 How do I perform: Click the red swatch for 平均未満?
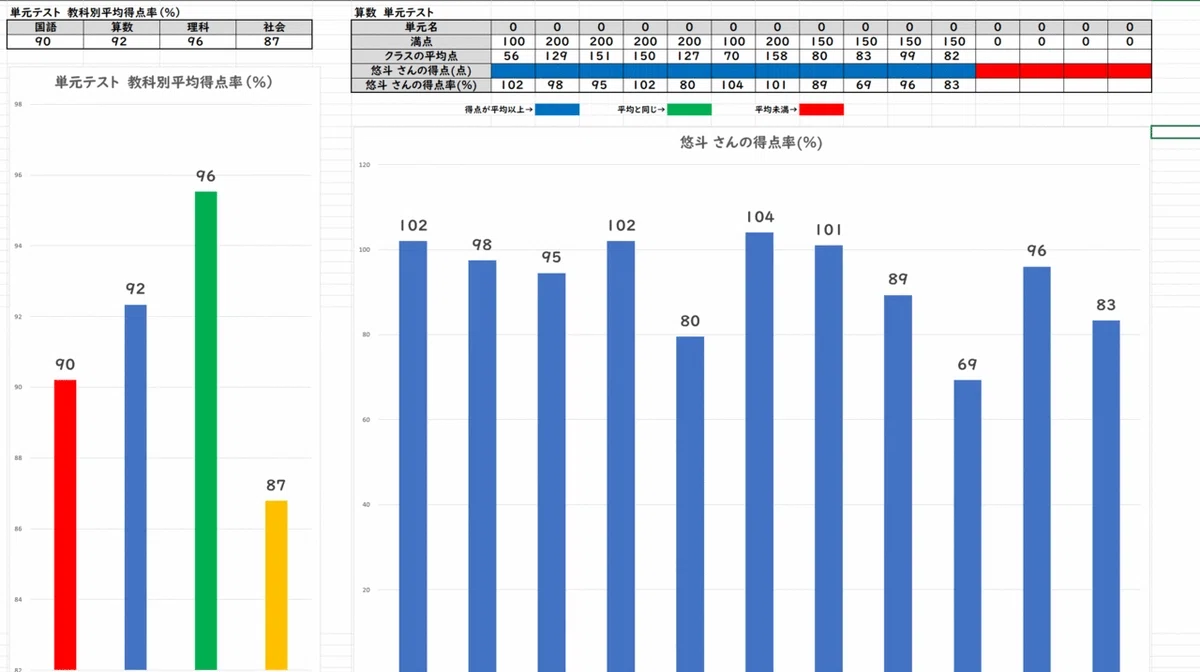821,109
